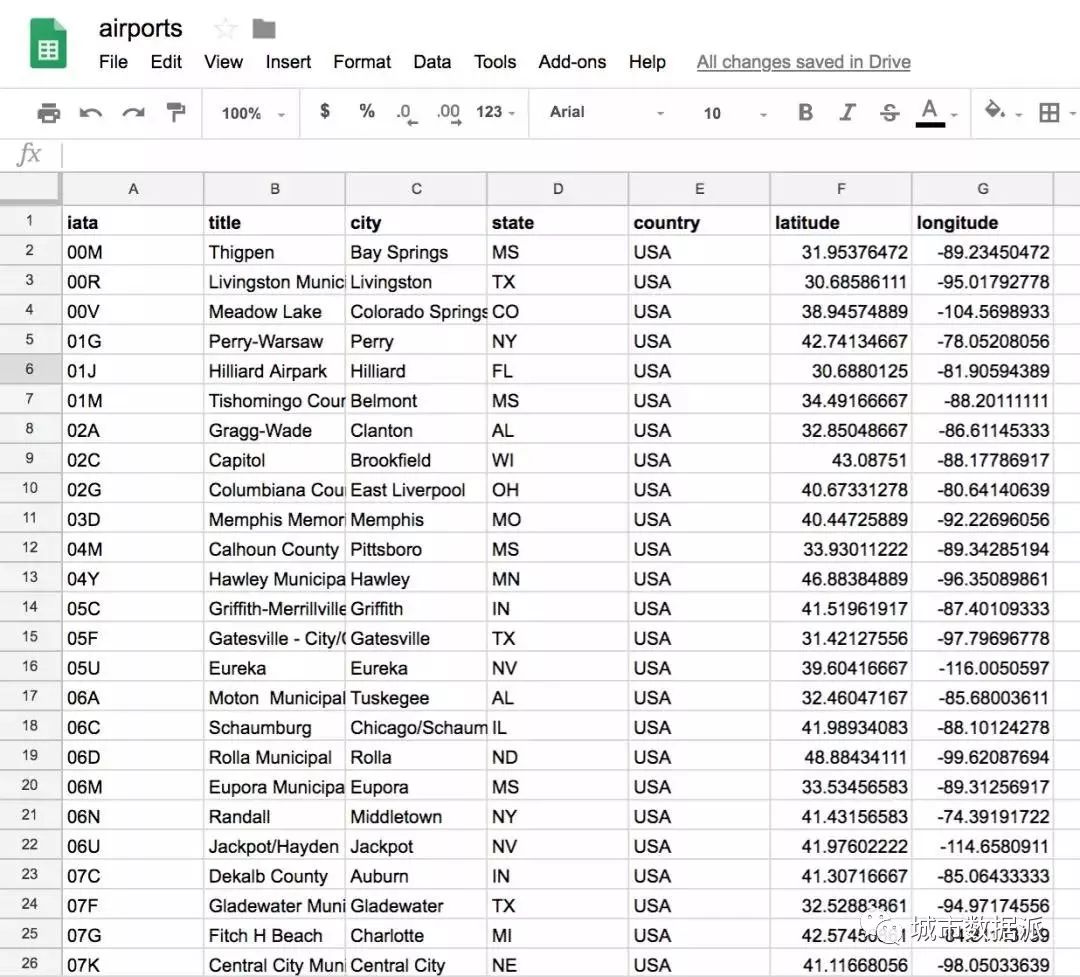This screenshot has width=1080, height=977.
Task: Click cell containing 'Hilliard Airpark'
Action: pos(275,371)
